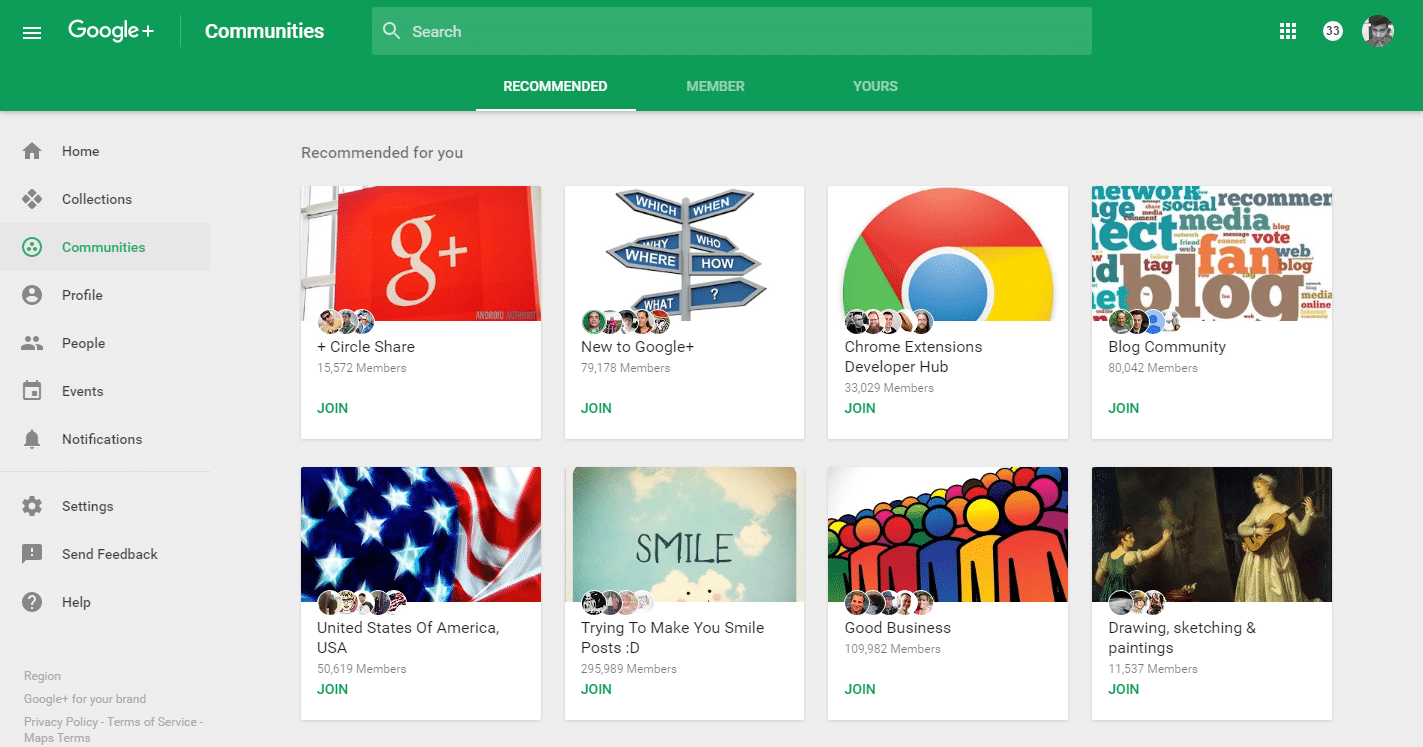Switch to the Yours tab
Image resolution: width=1423 pixels, height=747 pixels.
point(875,86)
